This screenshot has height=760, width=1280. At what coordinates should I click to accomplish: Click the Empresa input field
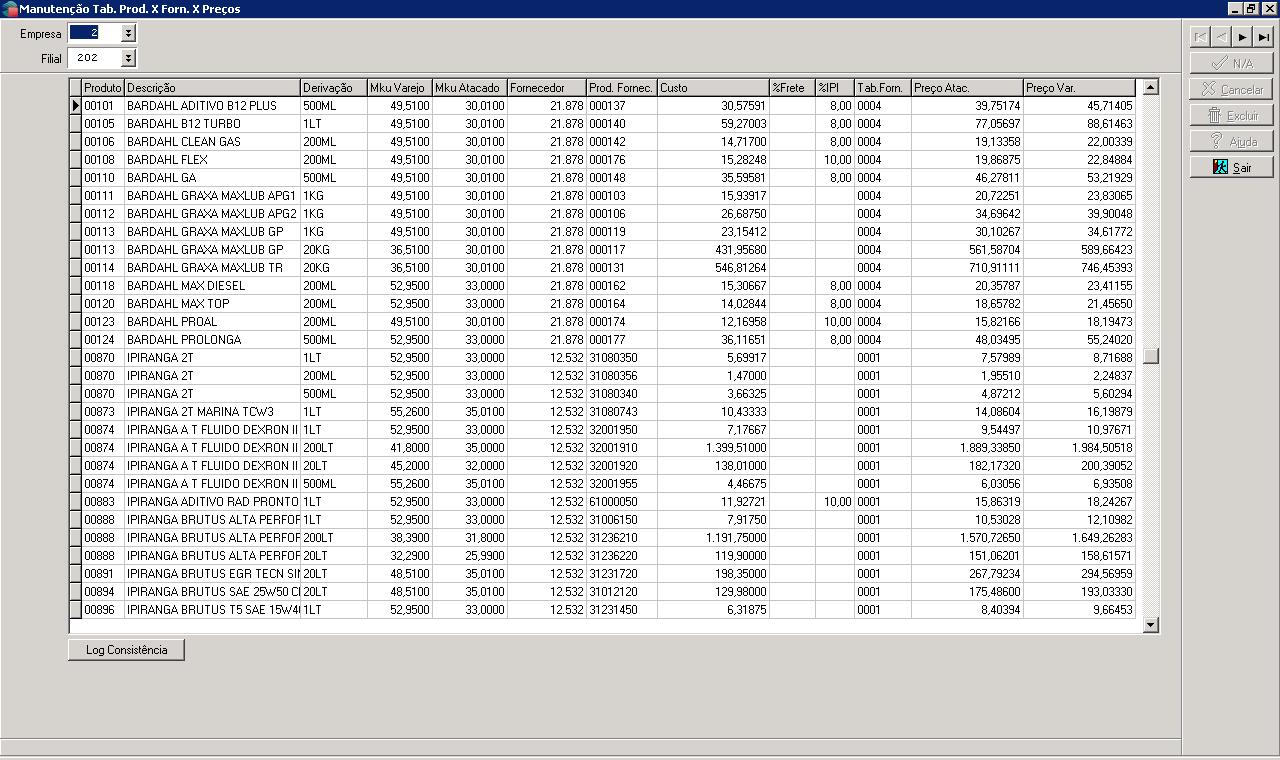(x=94, y=33)
